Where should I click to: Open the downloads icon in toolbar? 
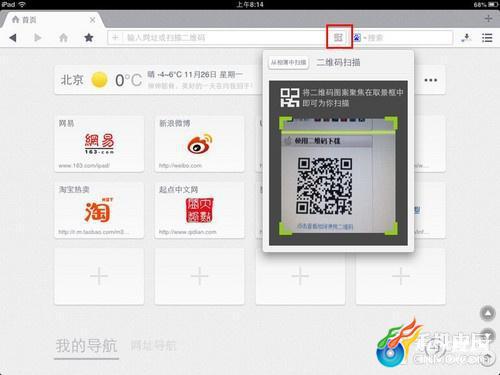[x=466, y=38]
